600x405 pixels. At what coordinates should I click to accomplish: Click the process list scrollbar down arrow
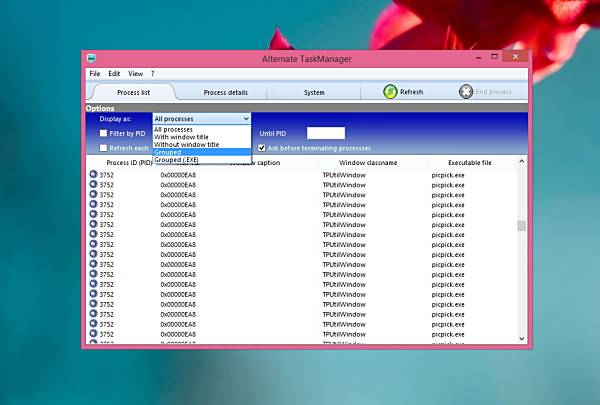(522, 338)
